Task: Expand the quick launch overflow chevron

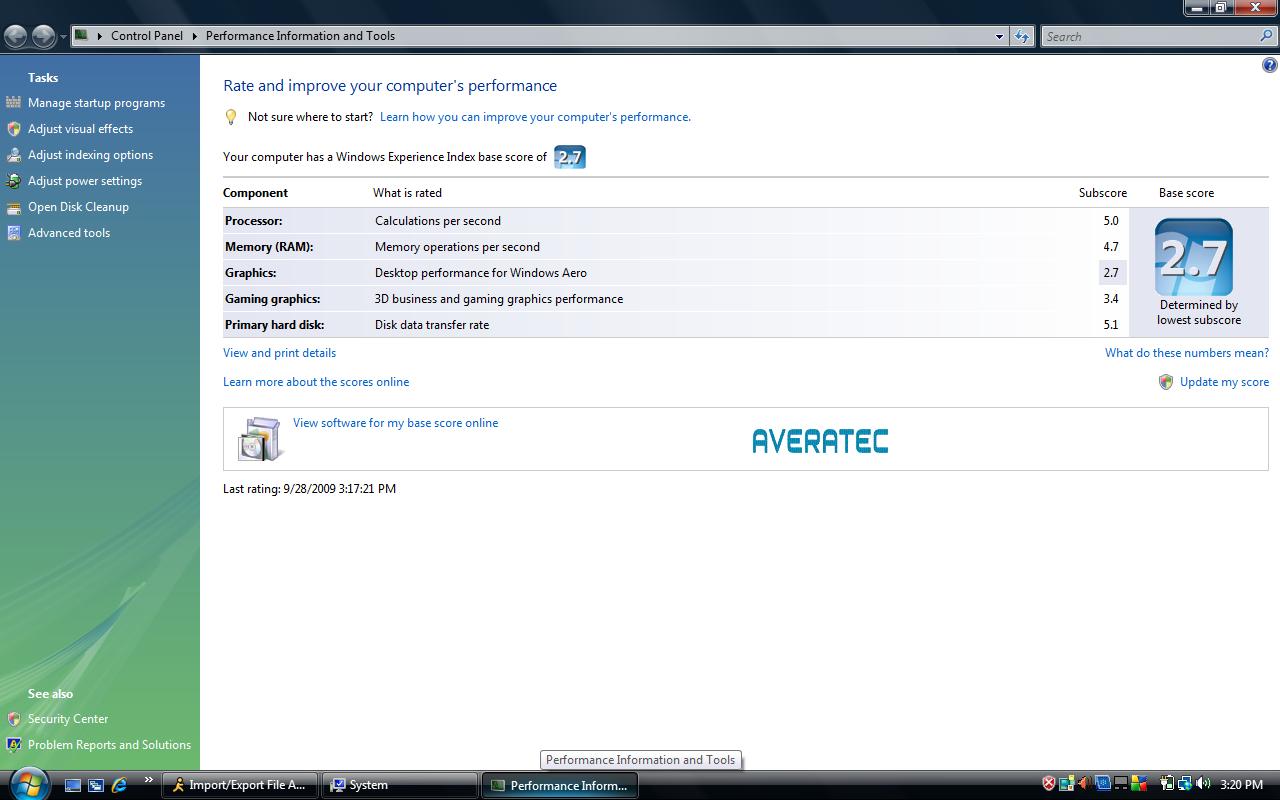Action: pyautogui.click(x=148, y=780)
